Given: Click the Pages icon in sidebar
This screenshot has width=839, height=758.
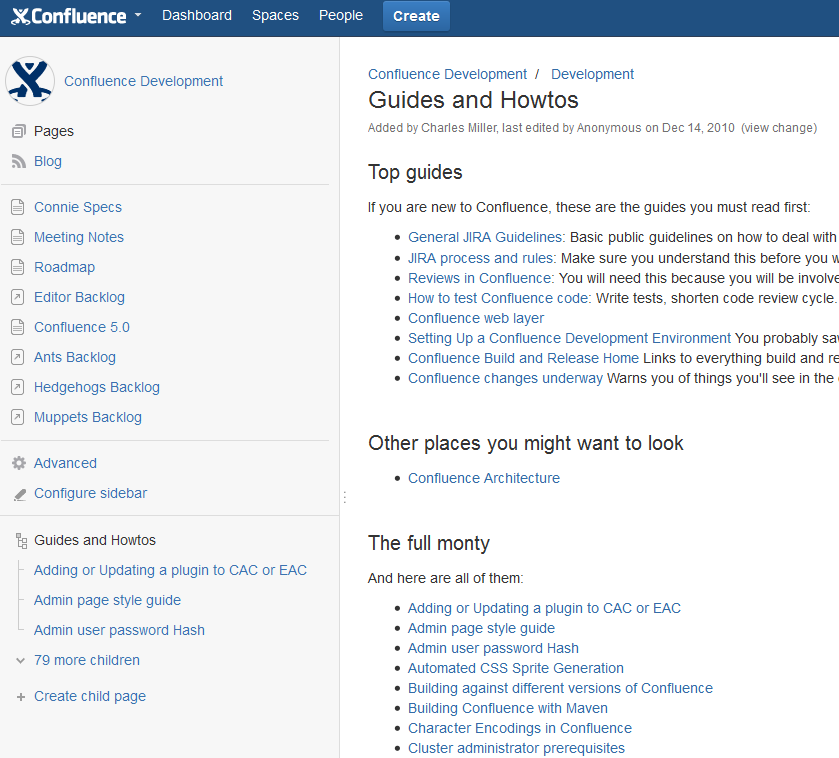Looking at the screenshot, I should [18, 131].
